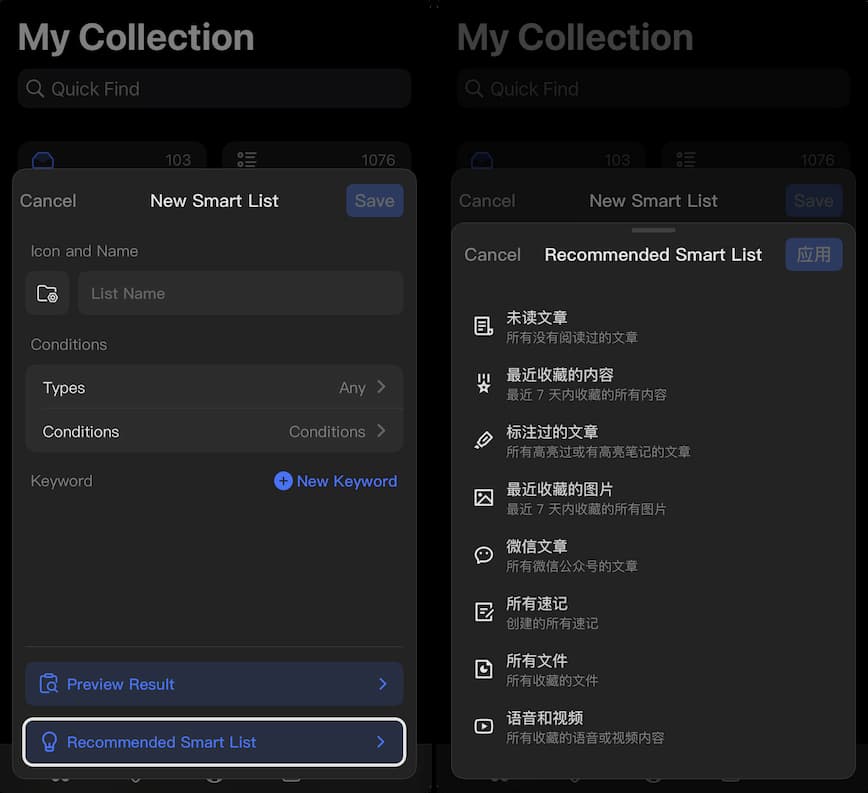Select the 最近收藏的内容 recommended list icon

click(x=483, y=382)
